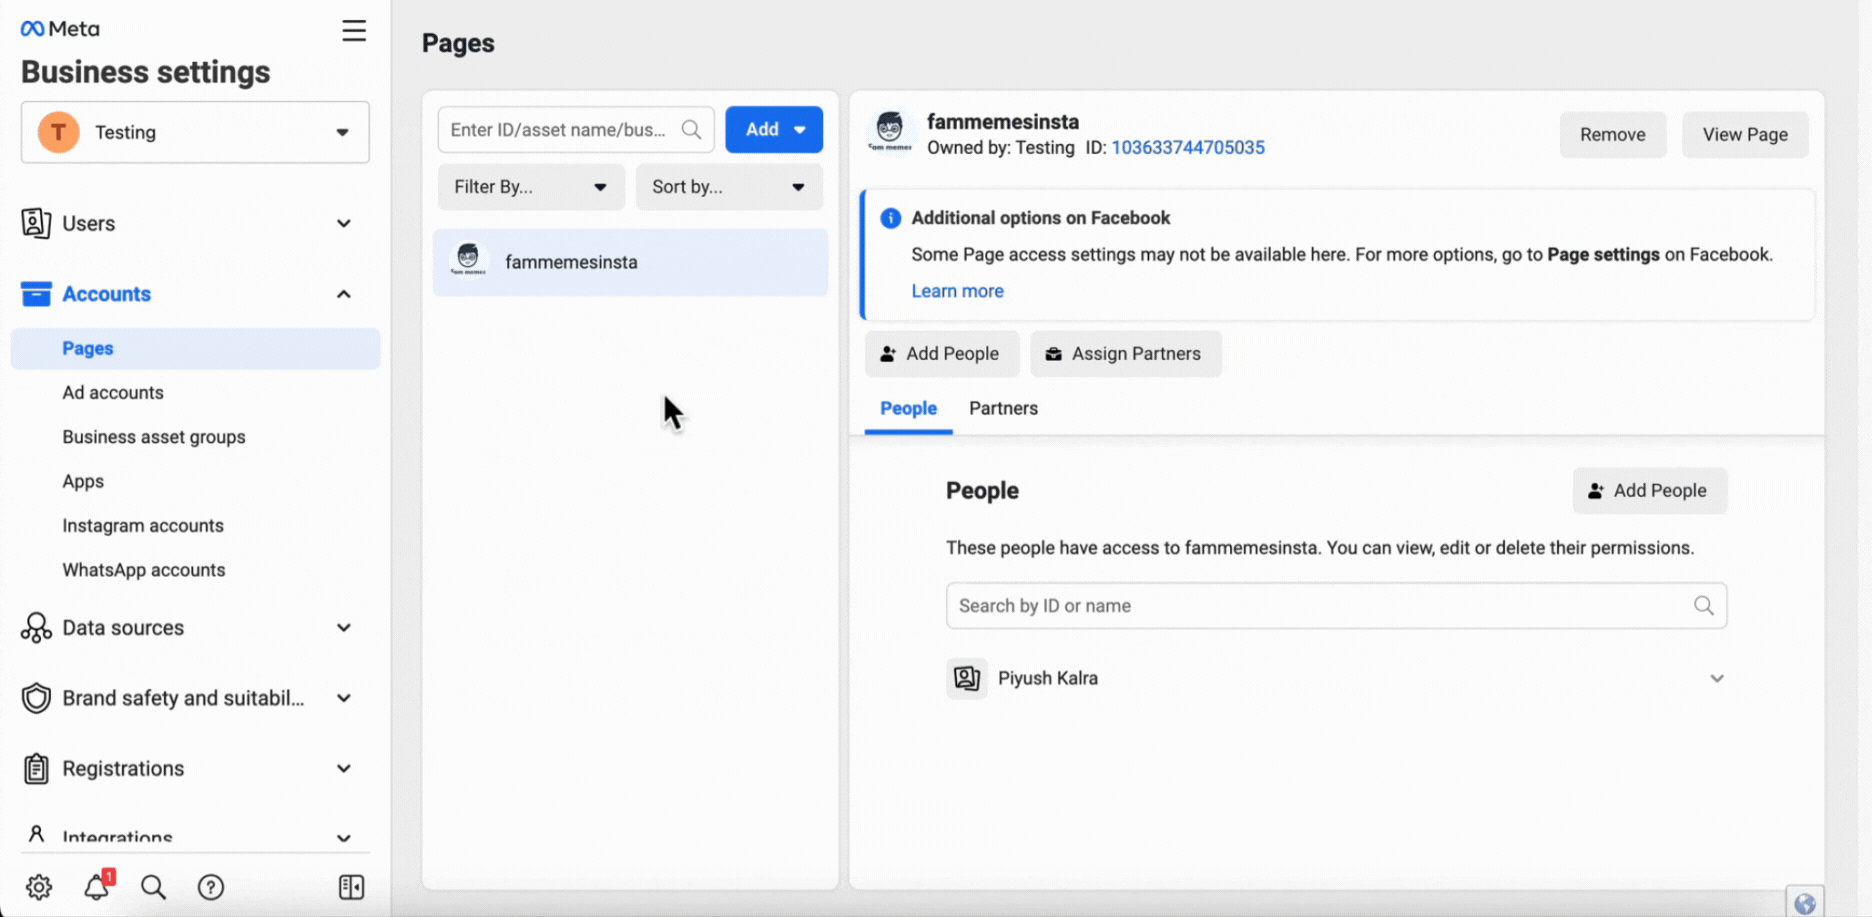Click fammemesinsta page avatar in header
This screenshot has width=1872, height=917.
(889, 131)
